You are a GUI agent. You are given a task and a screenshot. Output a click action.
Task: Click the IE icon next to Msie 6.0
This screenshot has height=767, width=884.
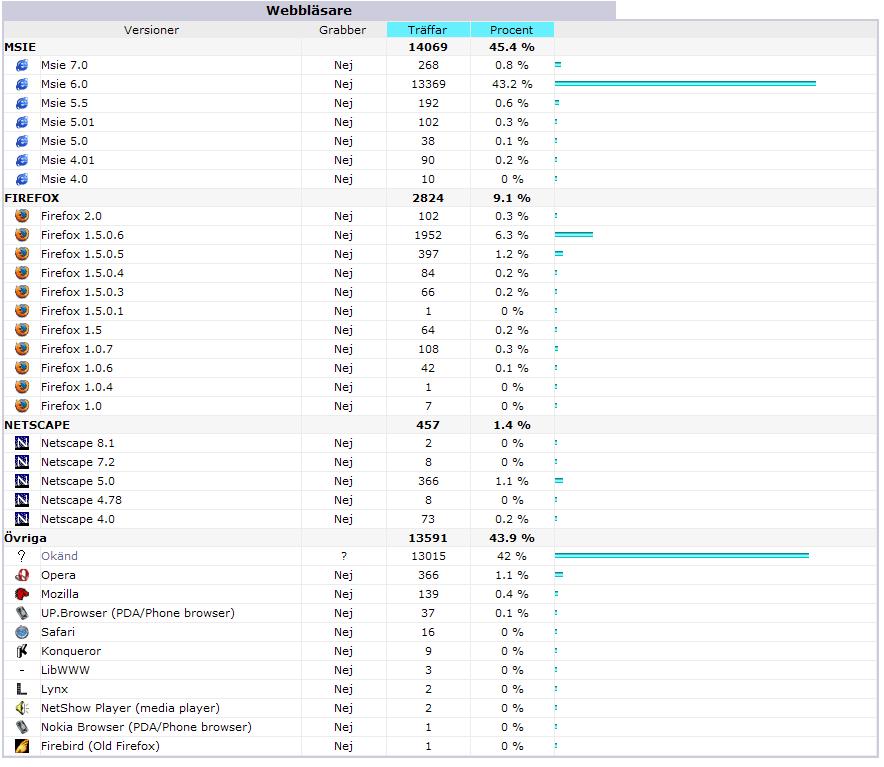click(x=22, y=85)
